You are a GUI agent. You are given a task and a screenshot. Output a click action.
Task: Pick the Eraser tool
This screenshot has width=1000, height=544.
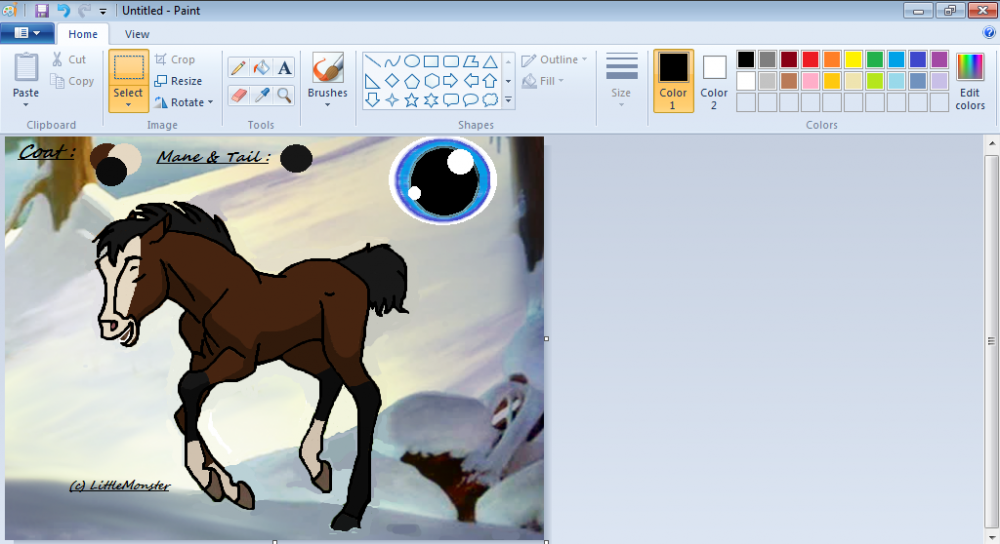tap(239, 95)
